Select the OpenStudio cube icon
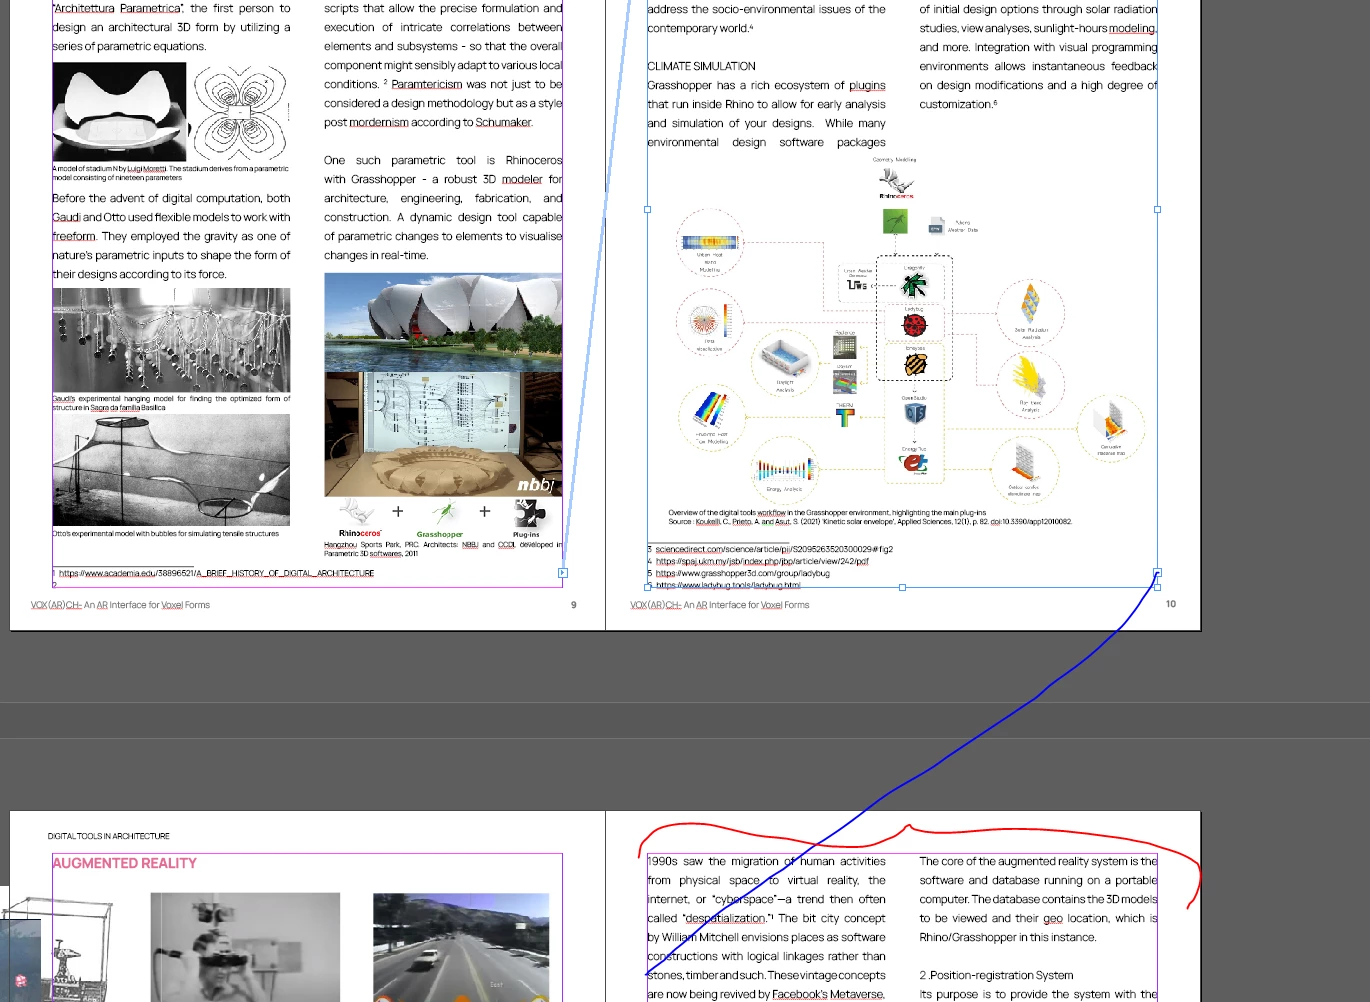 tap(915, 414)
